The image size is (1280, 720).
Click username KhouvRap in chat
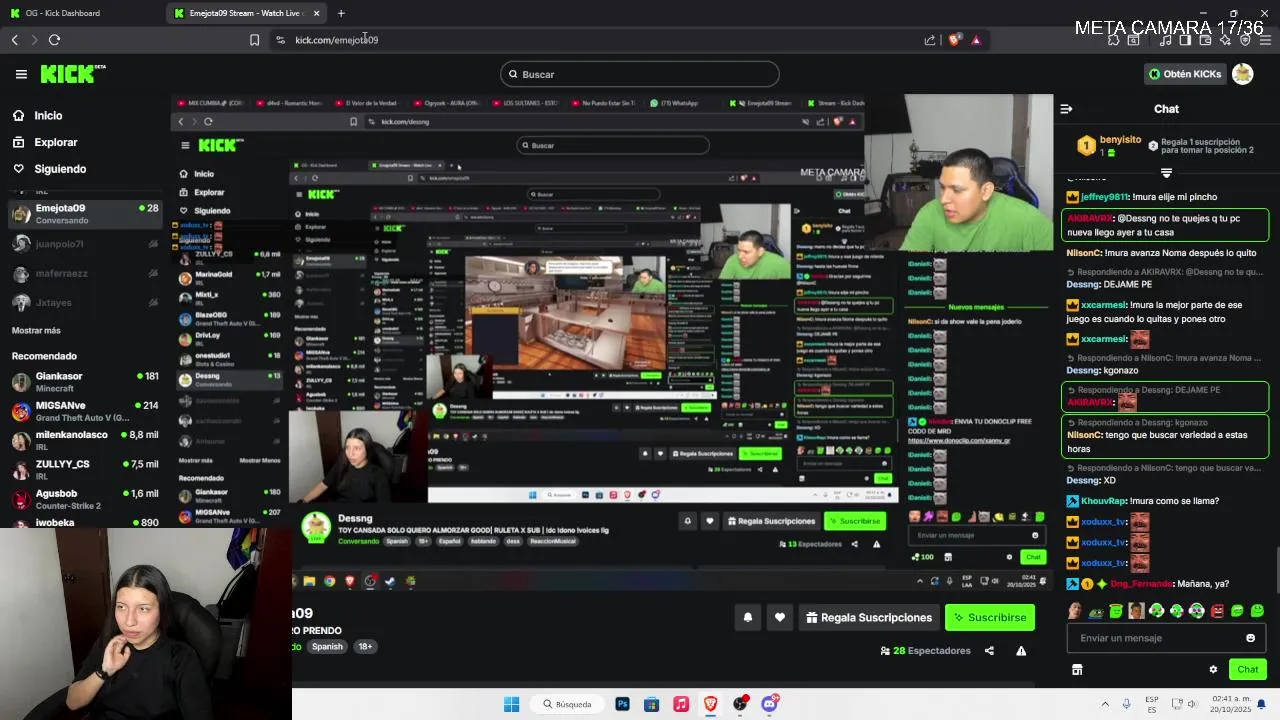click(x=1104, y=501)
